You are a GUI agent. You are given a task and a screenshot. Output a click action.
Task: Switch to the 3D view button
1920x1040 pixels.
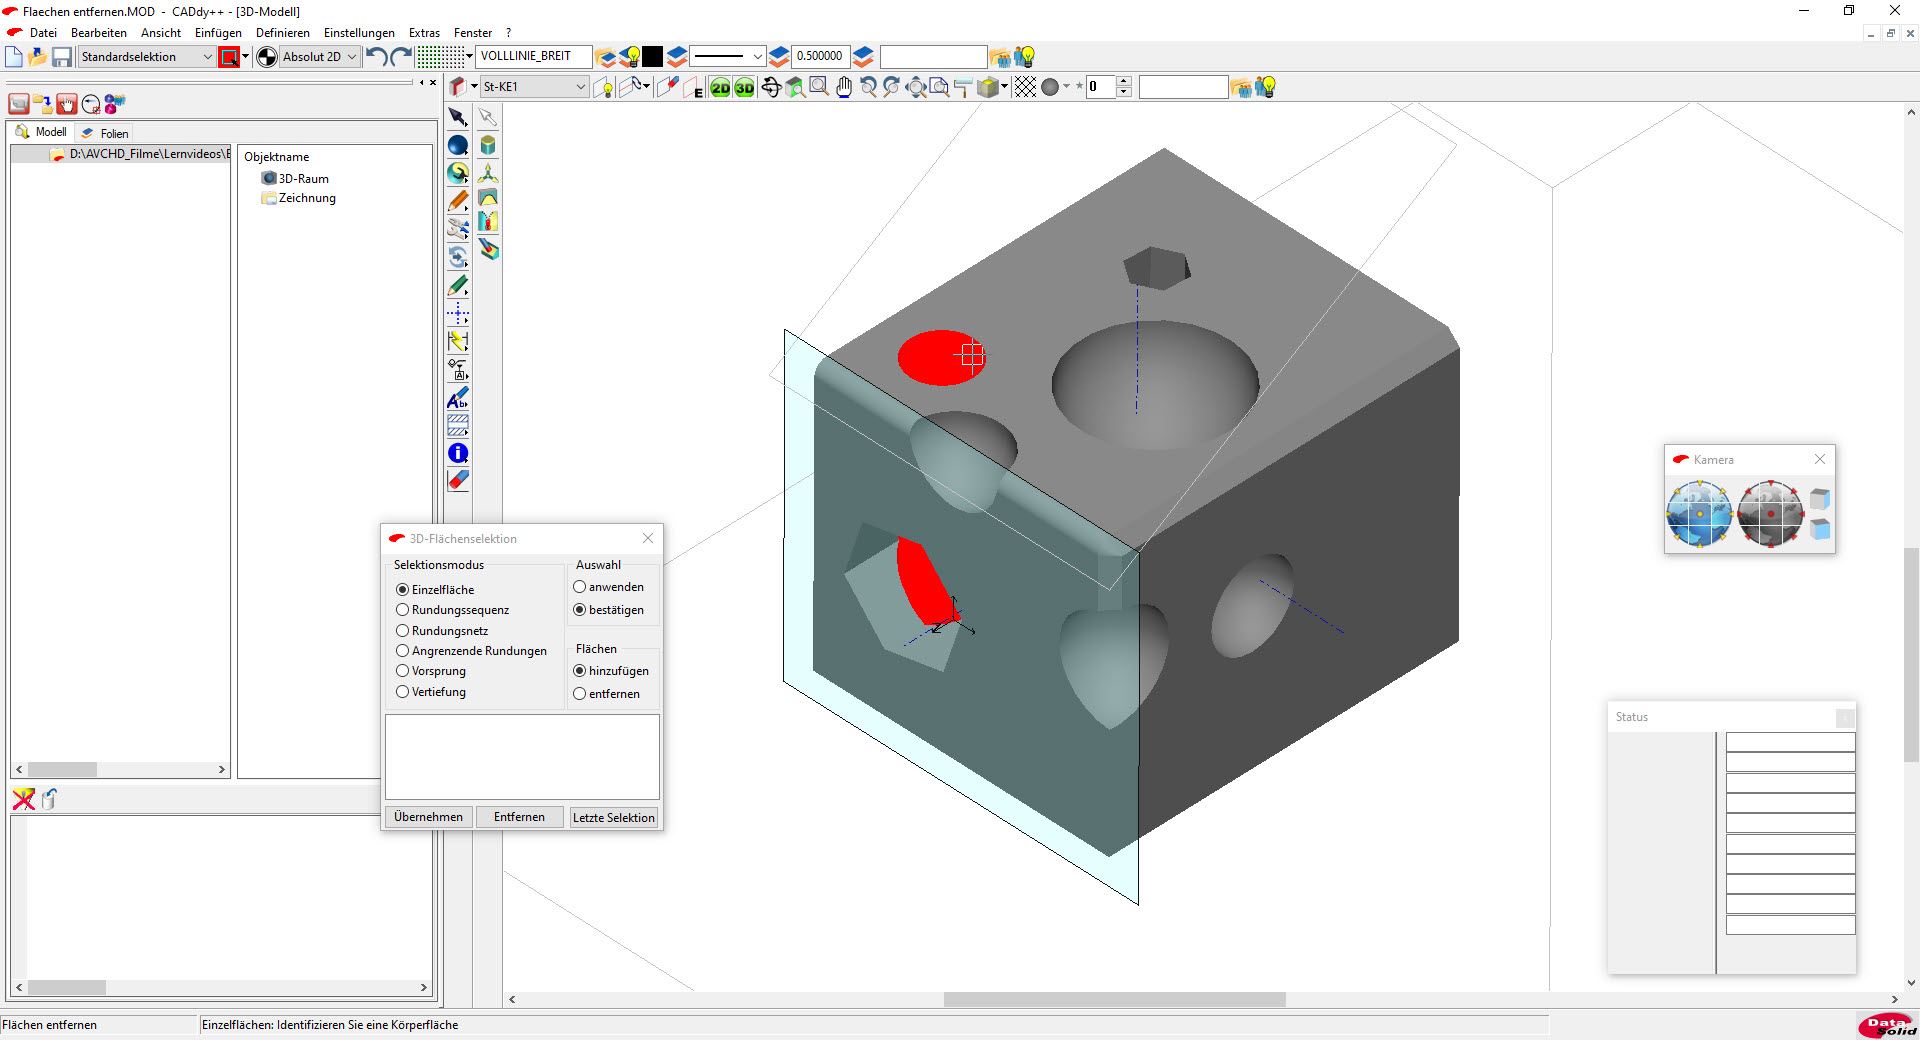pos(744,88)
